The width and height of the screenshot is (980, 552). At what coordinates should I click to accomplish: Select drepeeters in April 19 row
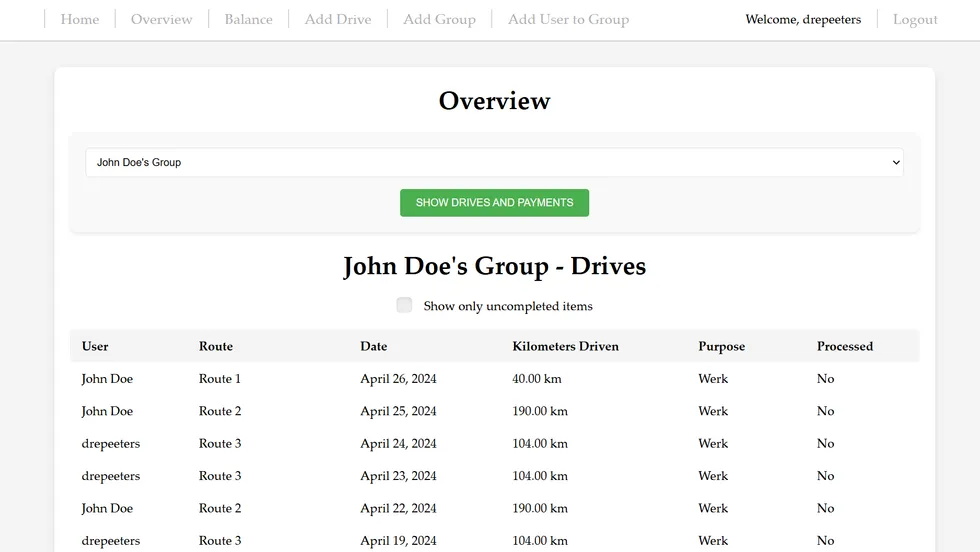click(x=111, y=541)
